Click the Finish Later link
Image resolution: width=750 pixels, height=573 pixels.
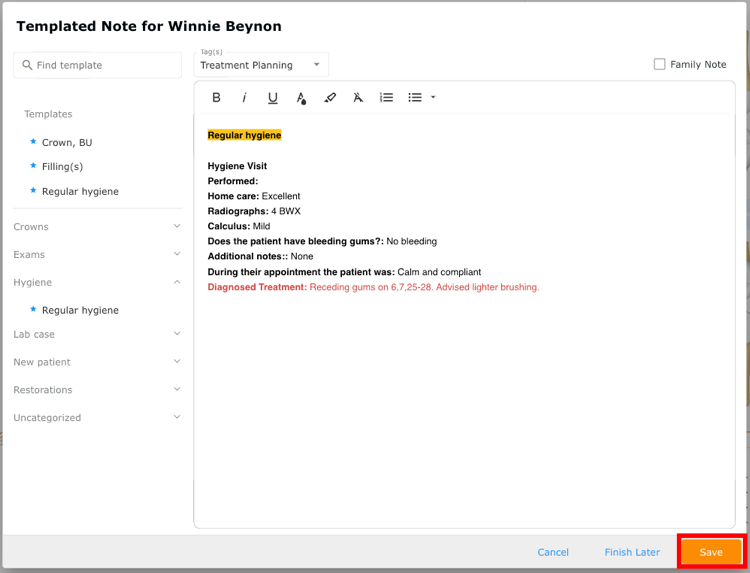pos(632,552)
